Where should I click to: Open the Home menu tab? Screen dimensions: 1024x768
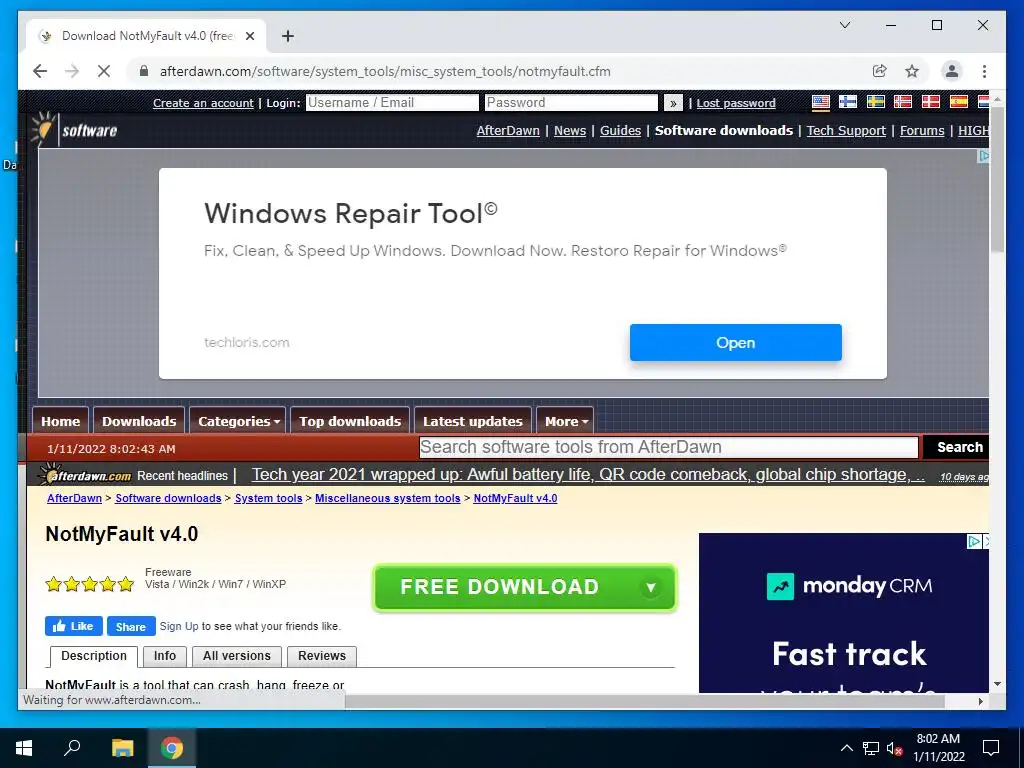(60, 421)
